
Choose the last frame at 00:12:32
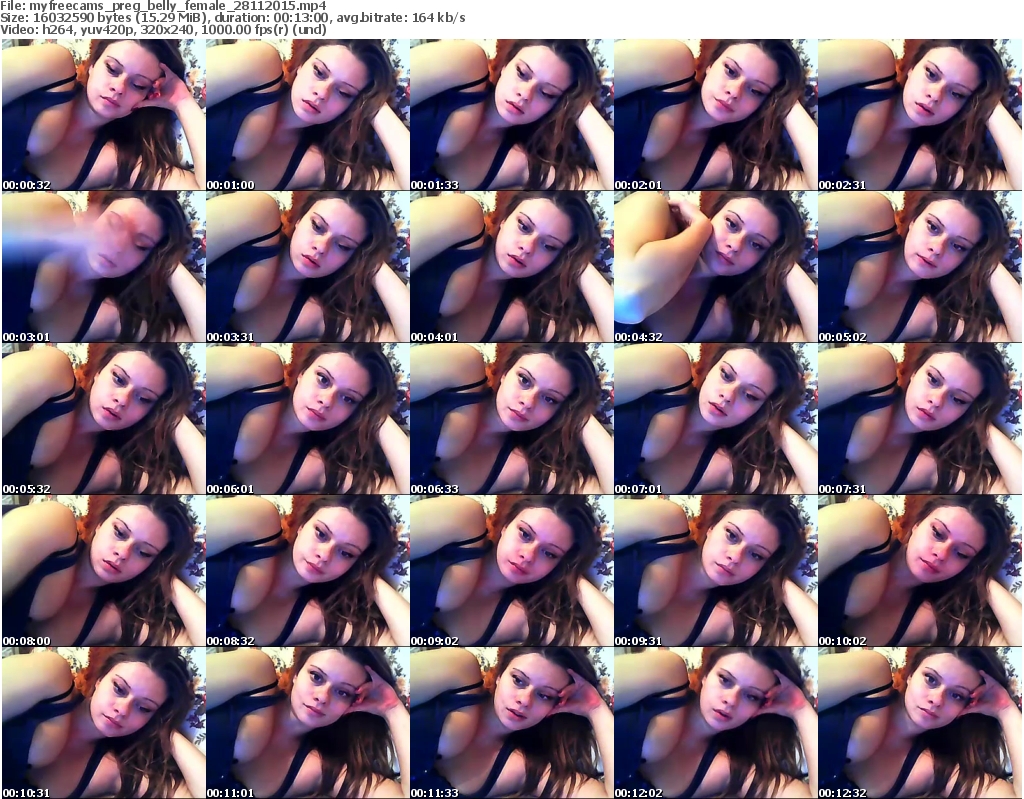pyautogui.click(x=920, y=723)
